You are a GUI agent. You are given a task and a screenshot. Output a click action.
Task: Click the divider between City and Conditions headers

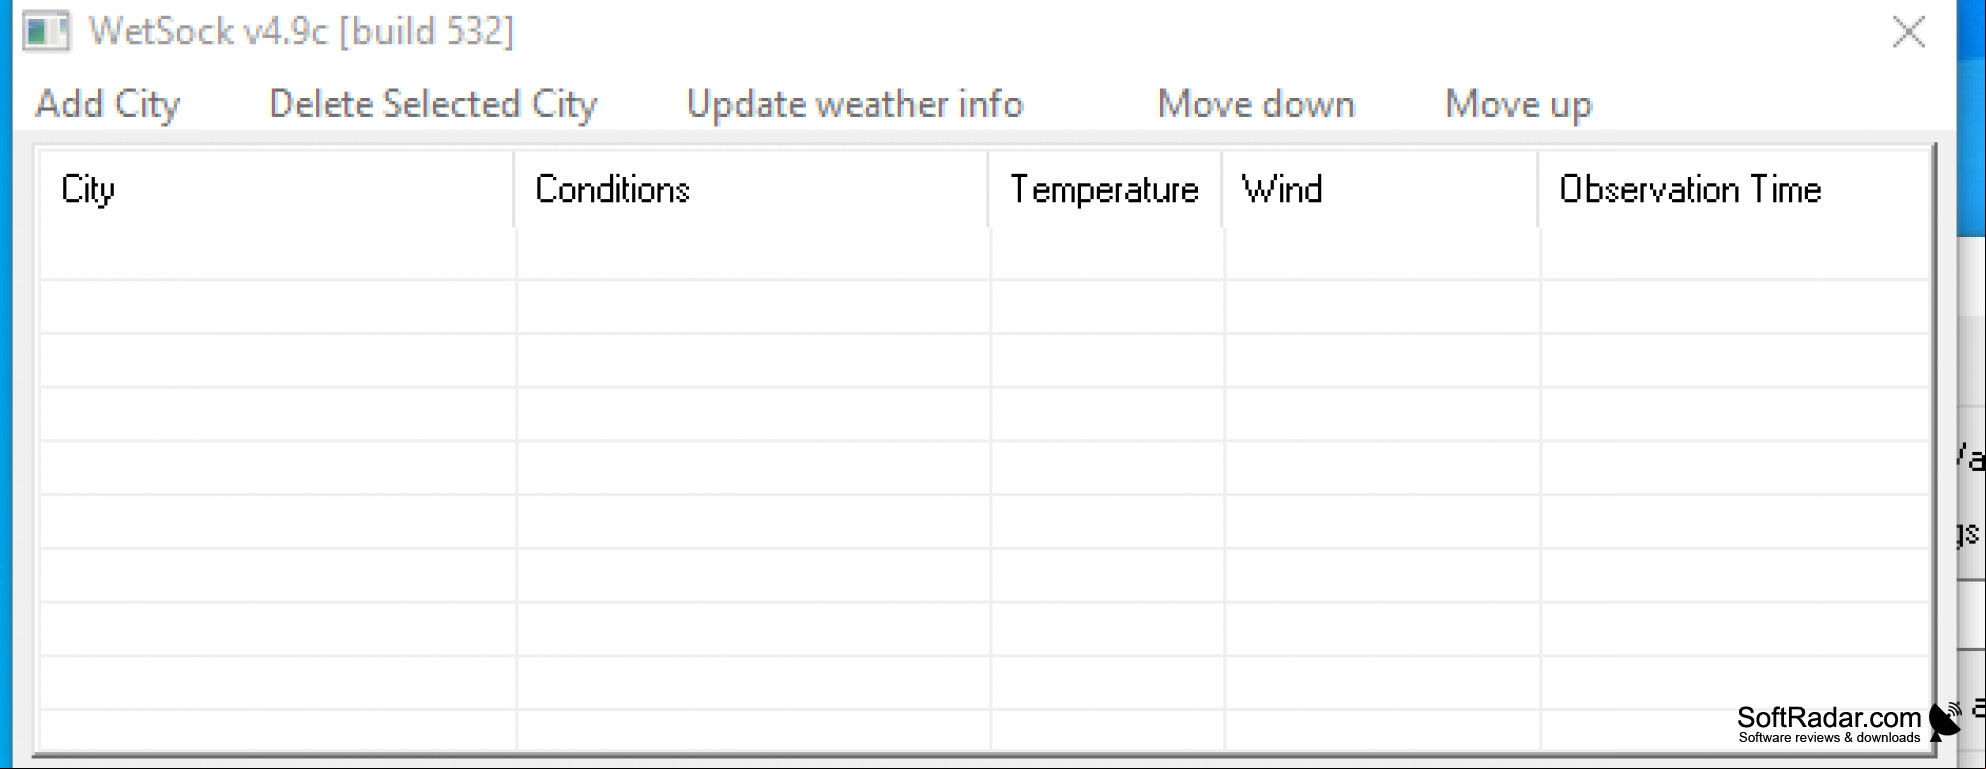pos(514,189)
